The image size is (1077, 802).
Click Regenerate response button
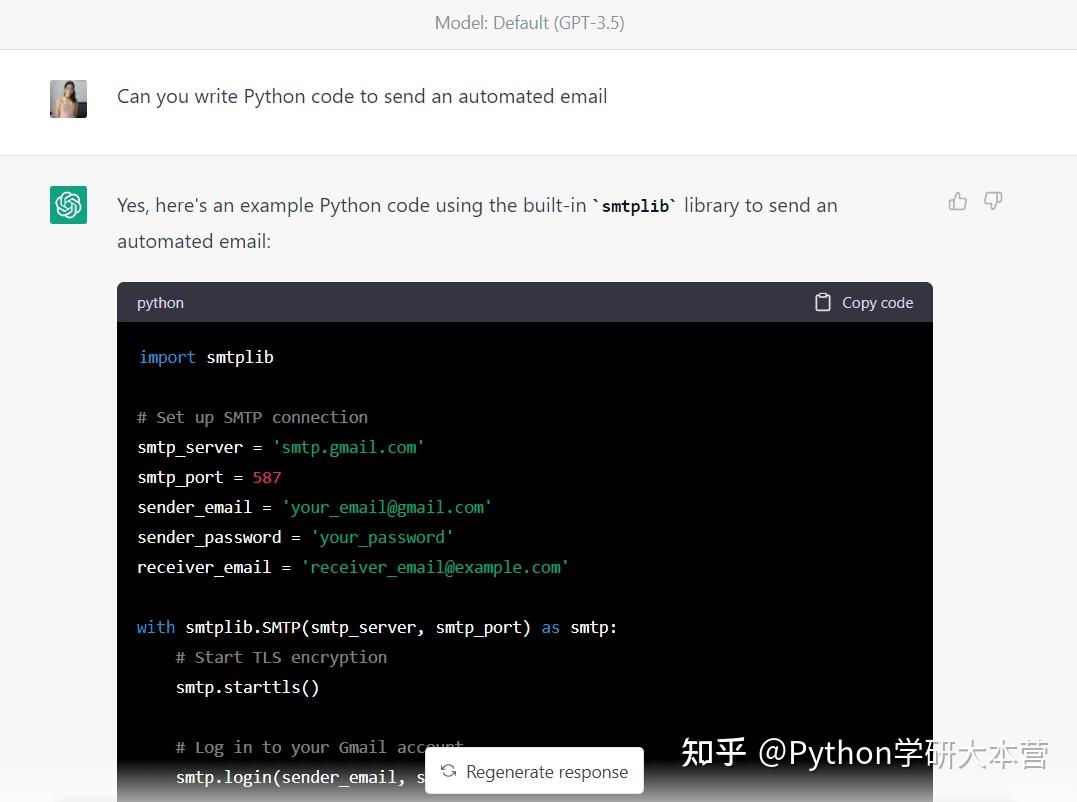point(534,771)
